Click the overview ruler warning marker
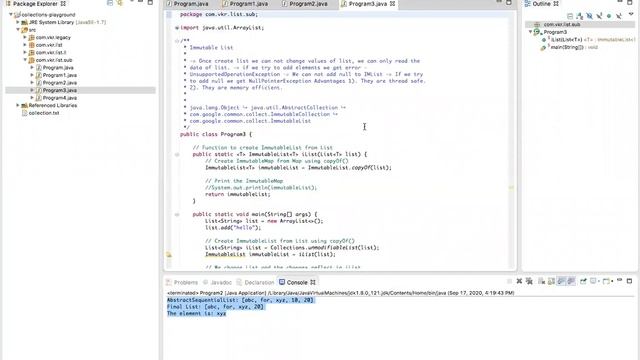Viewport: 640px width, 360px height. [511, 187]
